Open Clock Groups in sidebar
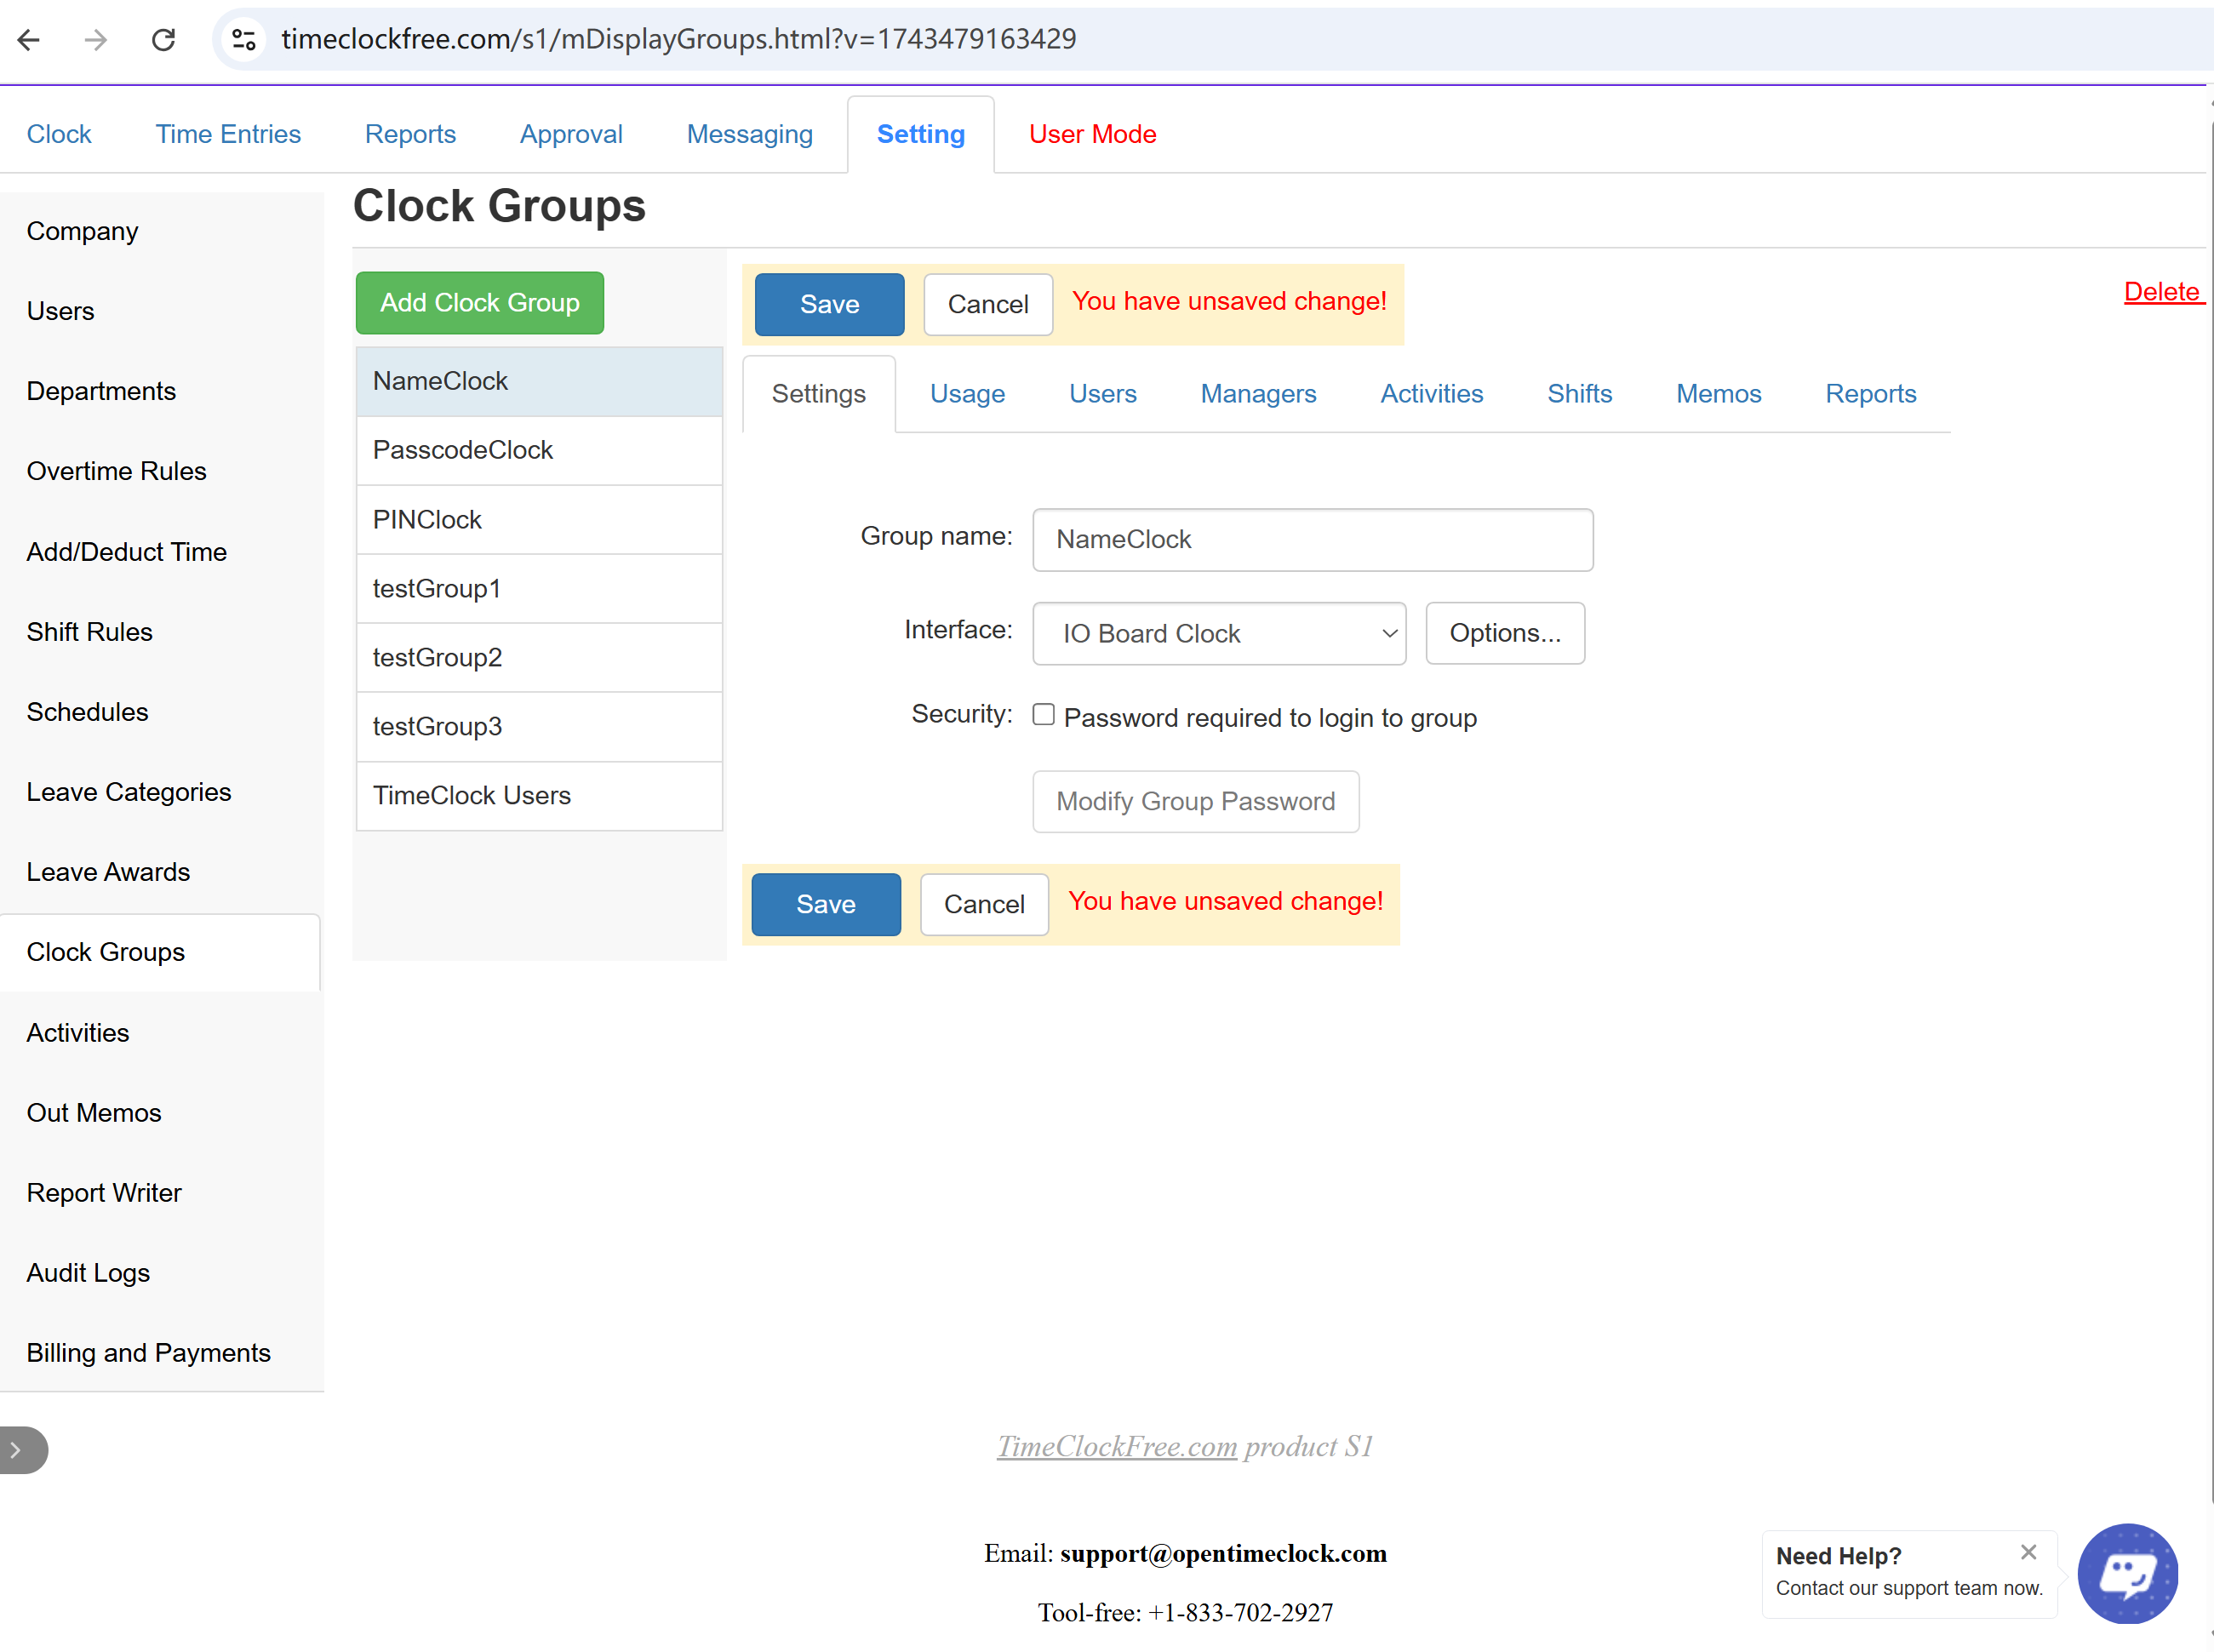Viewport: 2214px width, 1652px height. pyautogui.click(x=161, y=952)
